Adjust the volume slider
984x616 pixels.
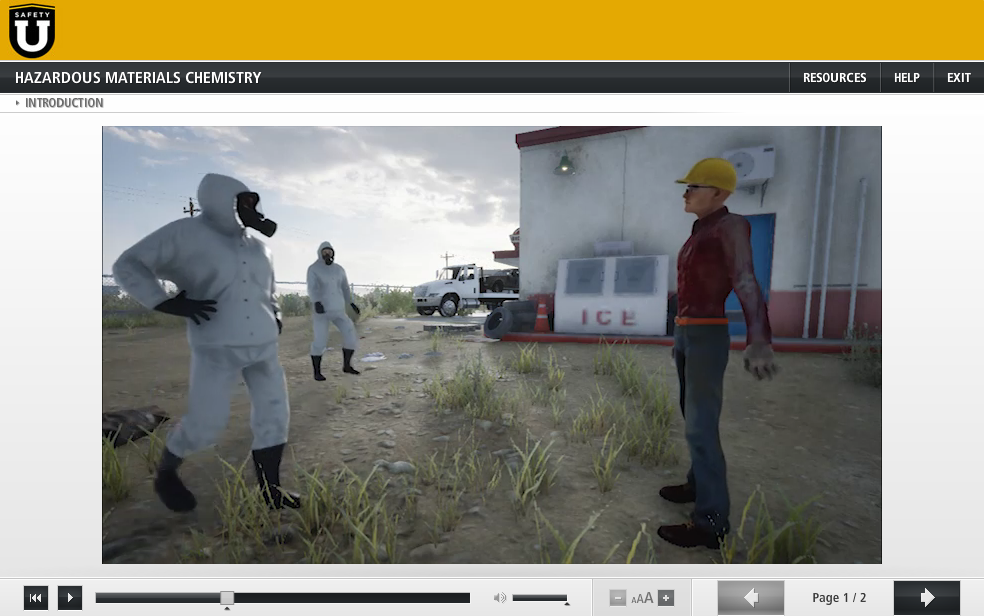point(540,597)
